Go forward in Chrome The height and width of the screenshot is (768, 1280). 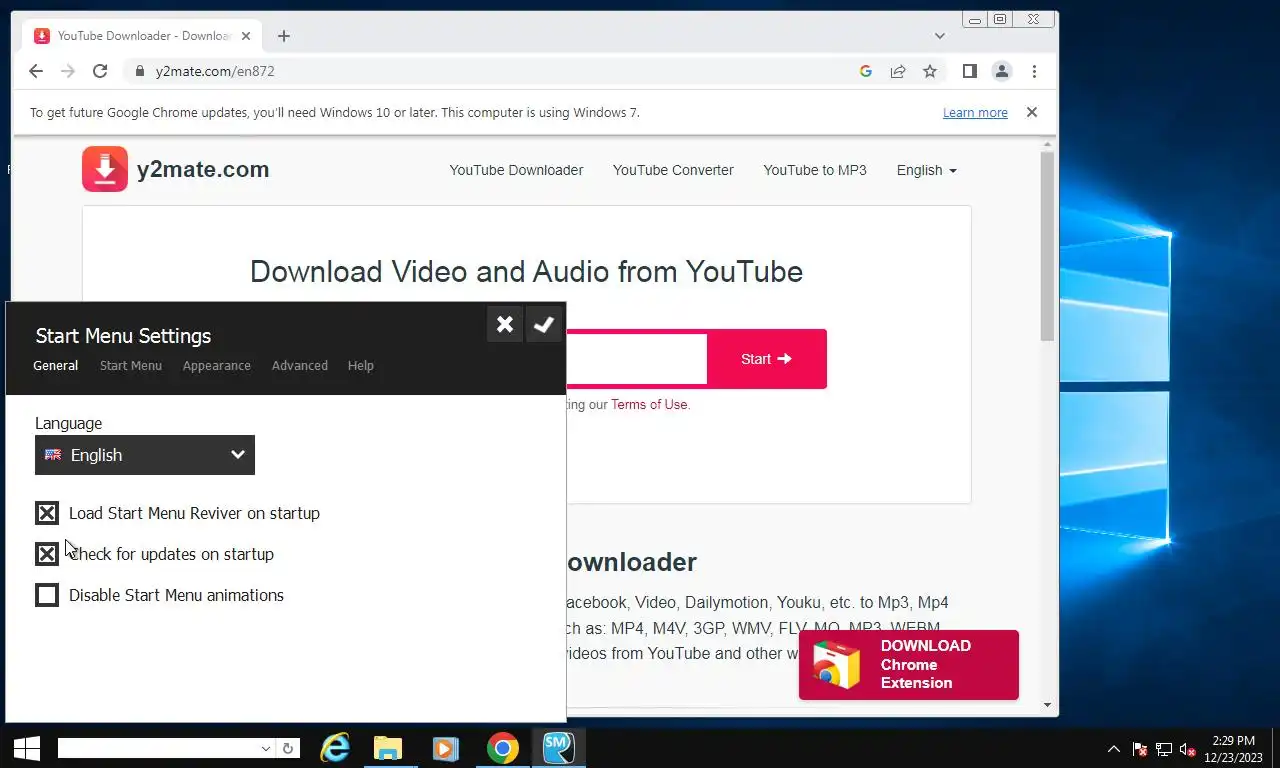pos(68,71)
